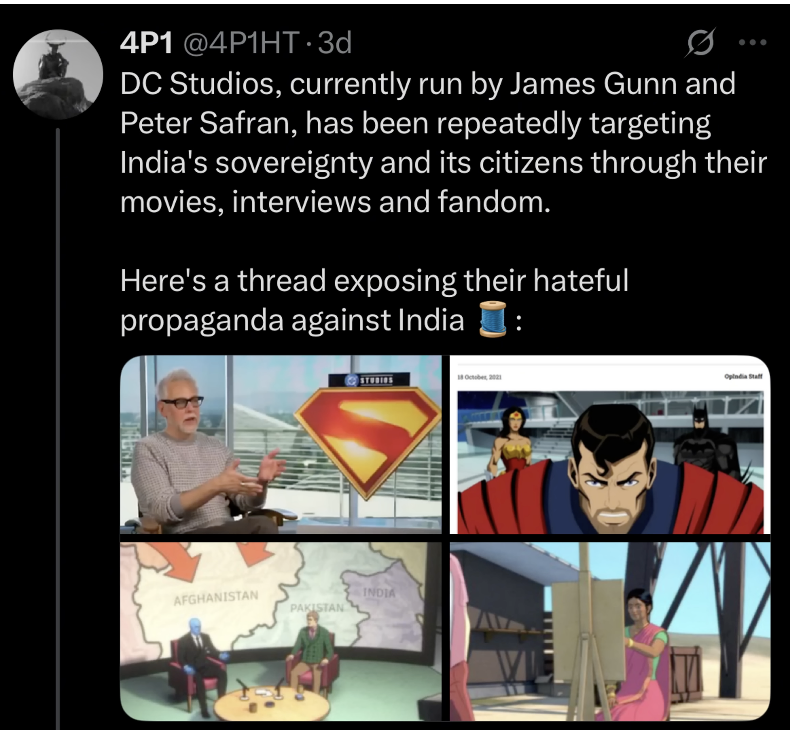Click the INDIA label on the map
Viewport: 790px width, 730px height.
point(379,592)
